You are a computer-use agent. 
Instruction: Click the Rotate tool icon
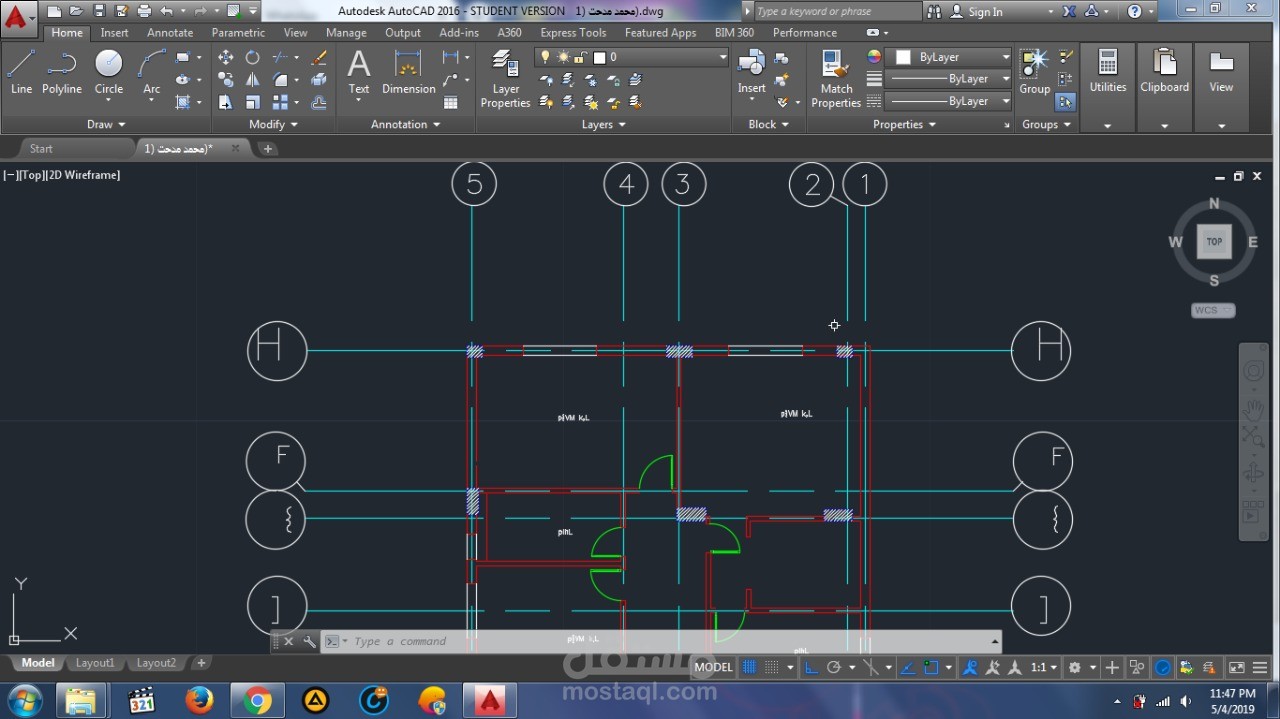253,58
